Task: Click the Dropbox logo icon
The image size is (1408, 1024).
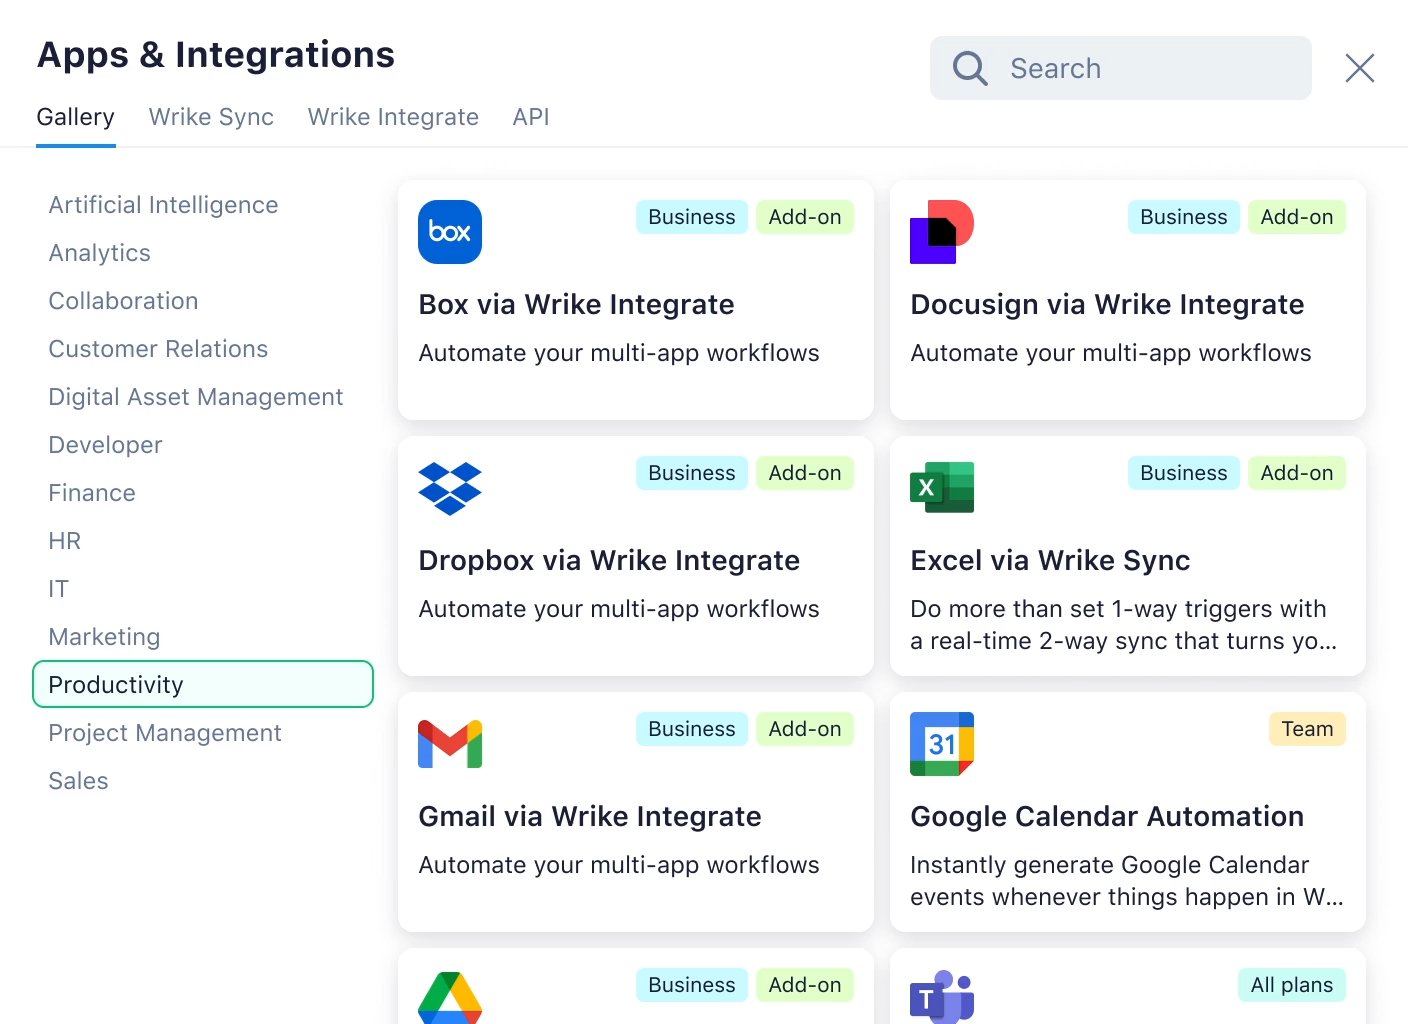Action: [450, 488]
